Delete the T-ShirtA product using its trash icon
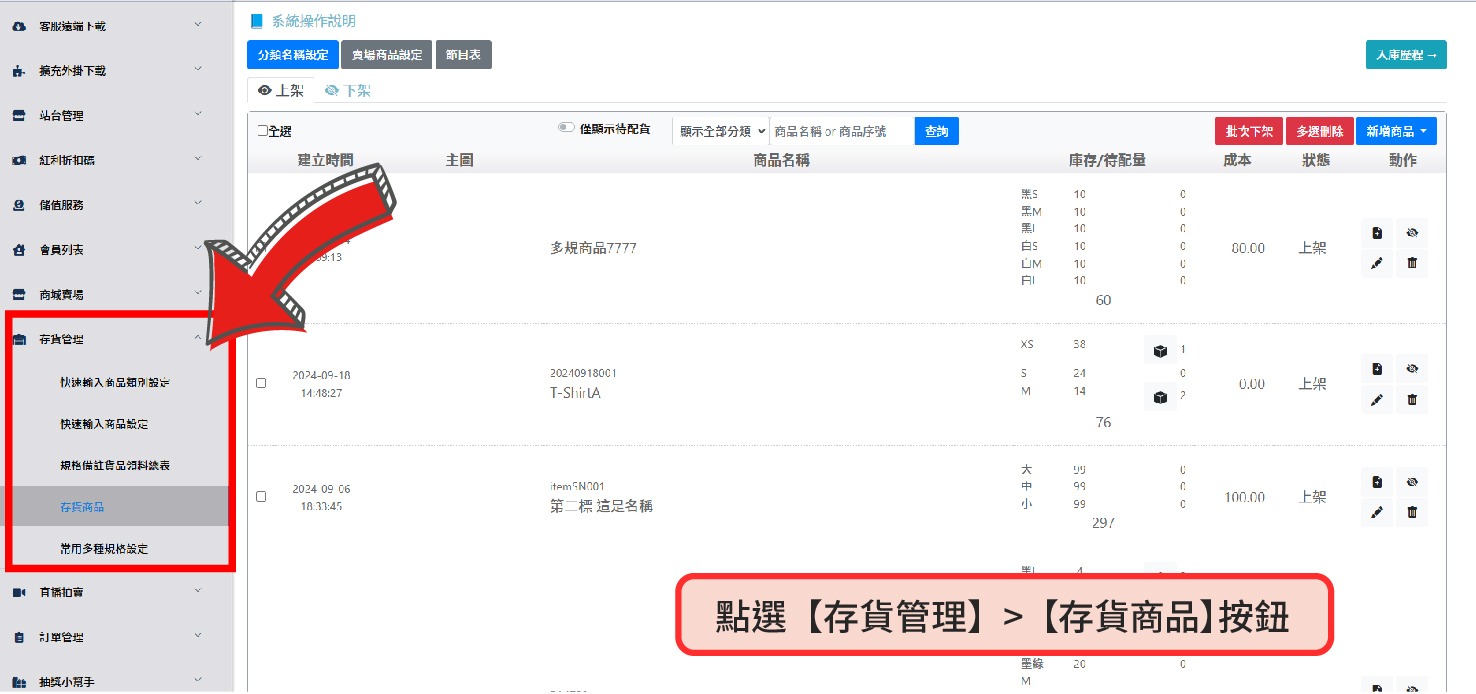The width and height of the screenshot is (1476, 694). pyautogui.click(x=1412, y=399)
